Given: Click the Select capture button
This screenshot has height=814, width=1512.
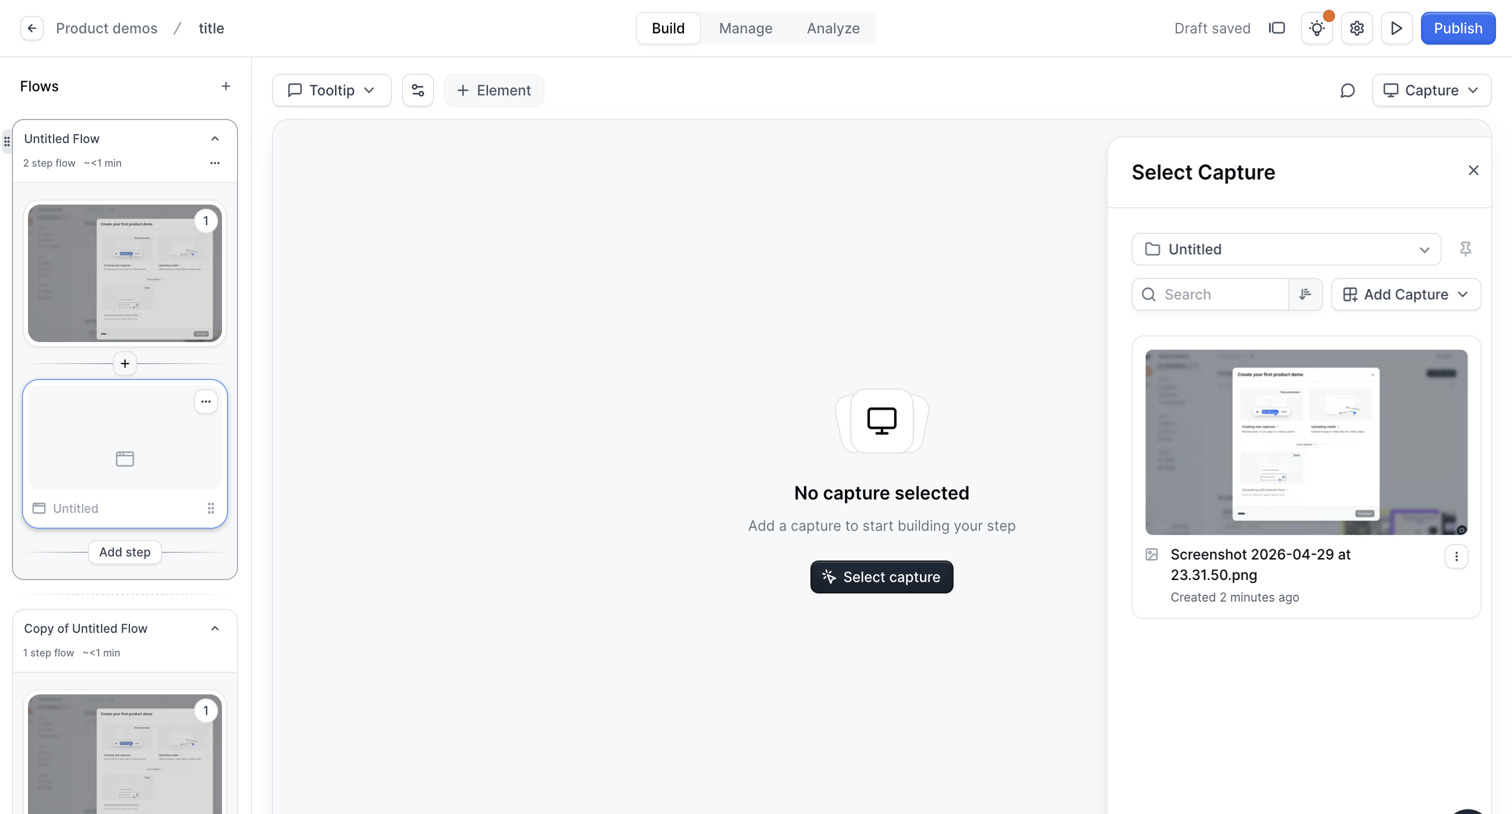Looking at the screenshot, I should click(882, 577).
